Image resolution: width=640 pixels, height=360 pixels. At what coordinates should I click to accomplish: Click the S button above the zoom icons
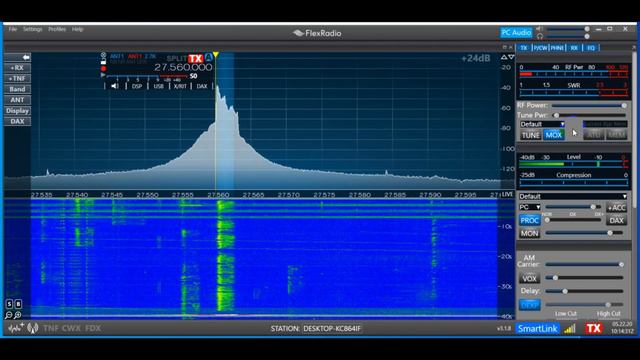(x=9, y=304)
